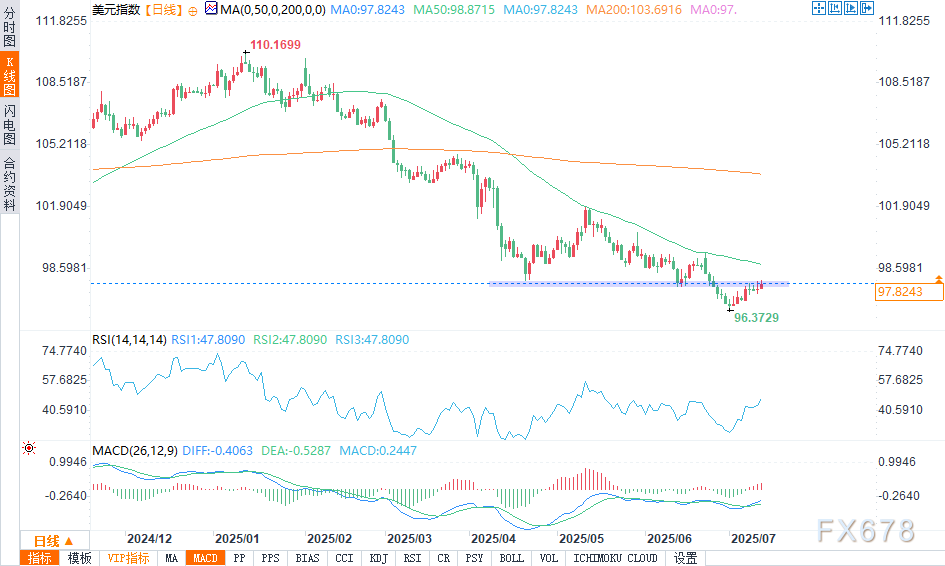Select the VIP指标 tab
945x566 pixels.
[128, 558]
